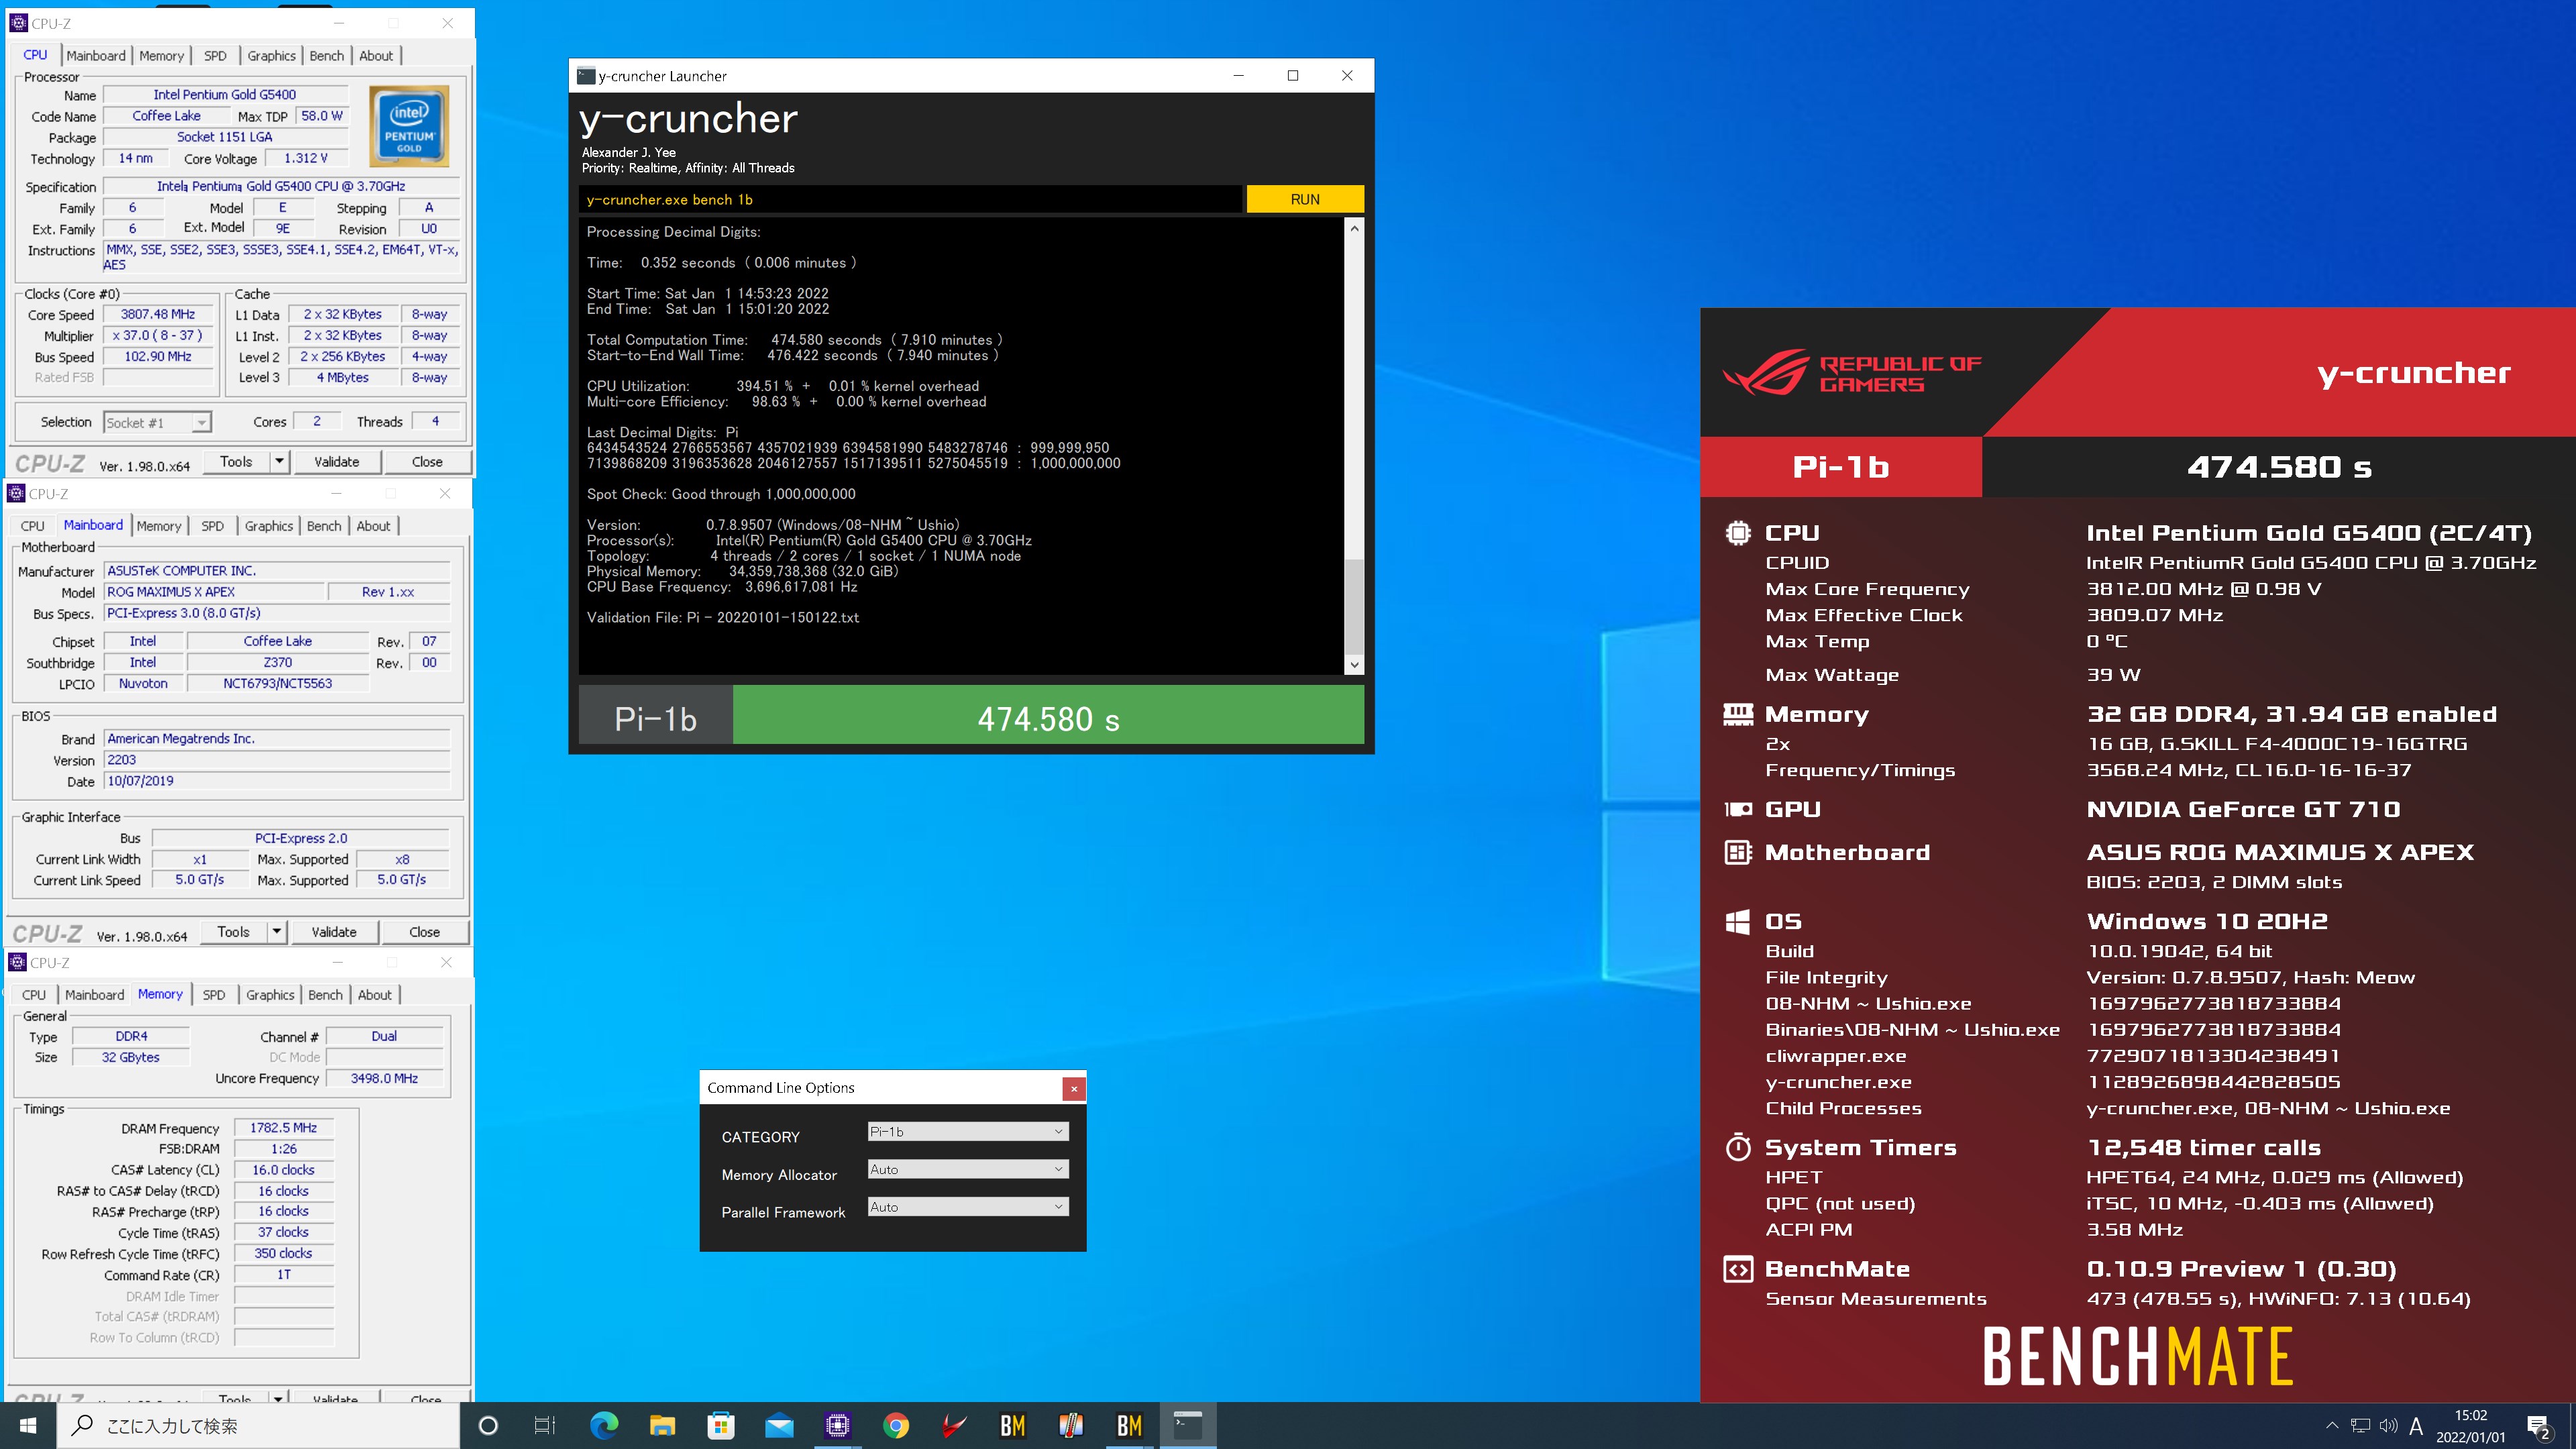The height and width of the screenshot is (1449, 2576).
Task: Click the red bird icon on the taskbar
Action: pyautogui.click(x=954, y=1425)
